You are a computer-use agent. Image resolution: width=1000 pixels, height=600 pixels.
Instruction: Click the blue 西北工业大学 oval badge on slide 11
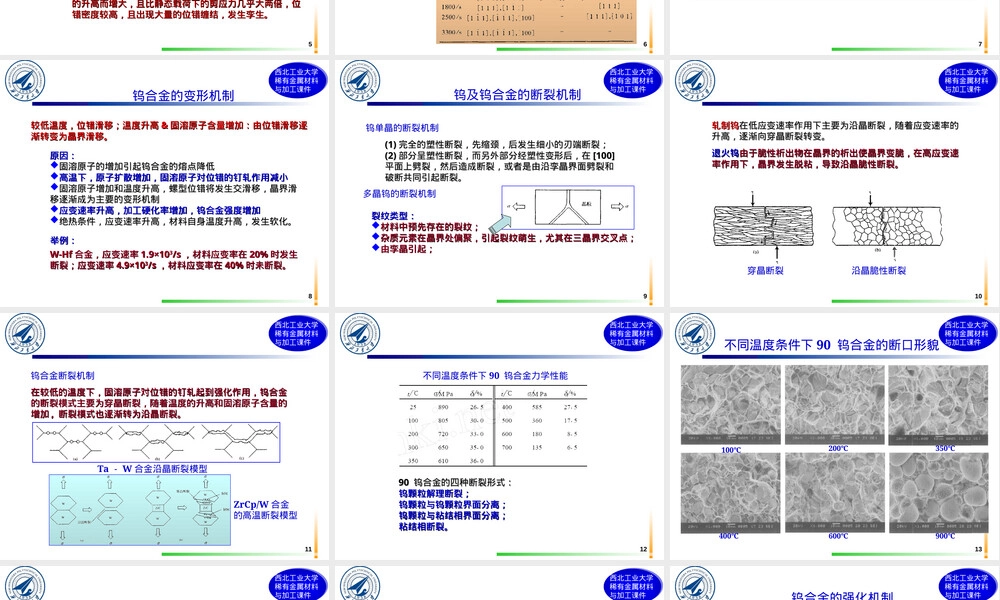(297, 333)
